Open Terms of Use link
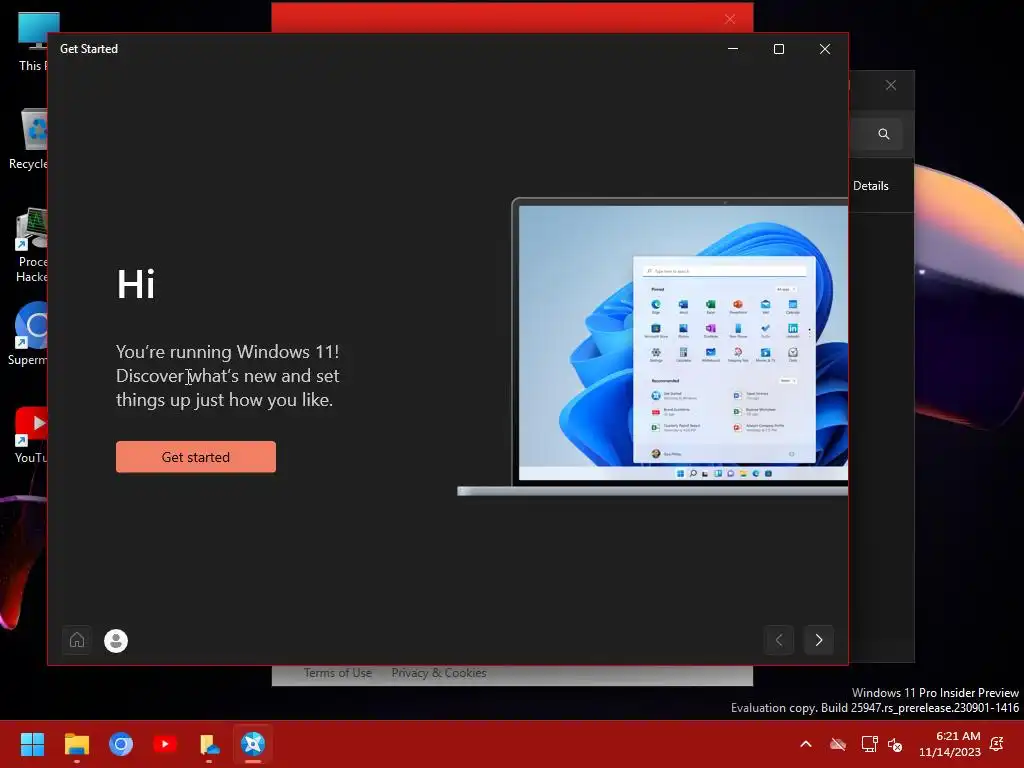 (338, 673)
